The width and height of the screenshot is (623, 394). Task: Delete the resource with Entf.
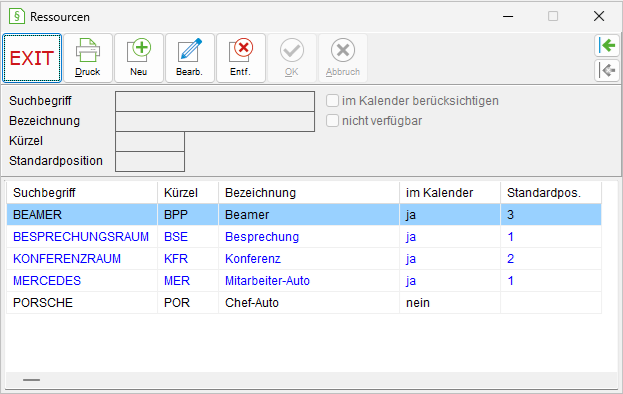[x=240, y=58]
